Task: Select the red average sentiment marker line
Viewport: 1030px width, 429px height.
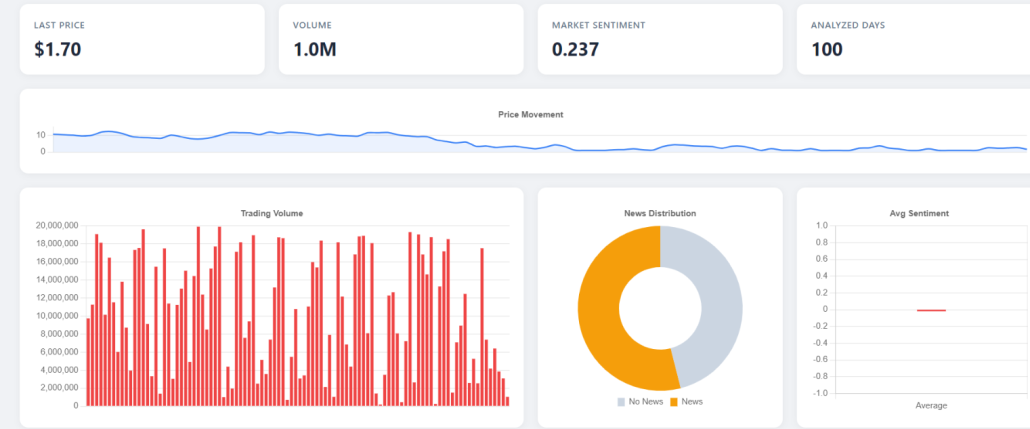Action: click(x=931, y=310)
